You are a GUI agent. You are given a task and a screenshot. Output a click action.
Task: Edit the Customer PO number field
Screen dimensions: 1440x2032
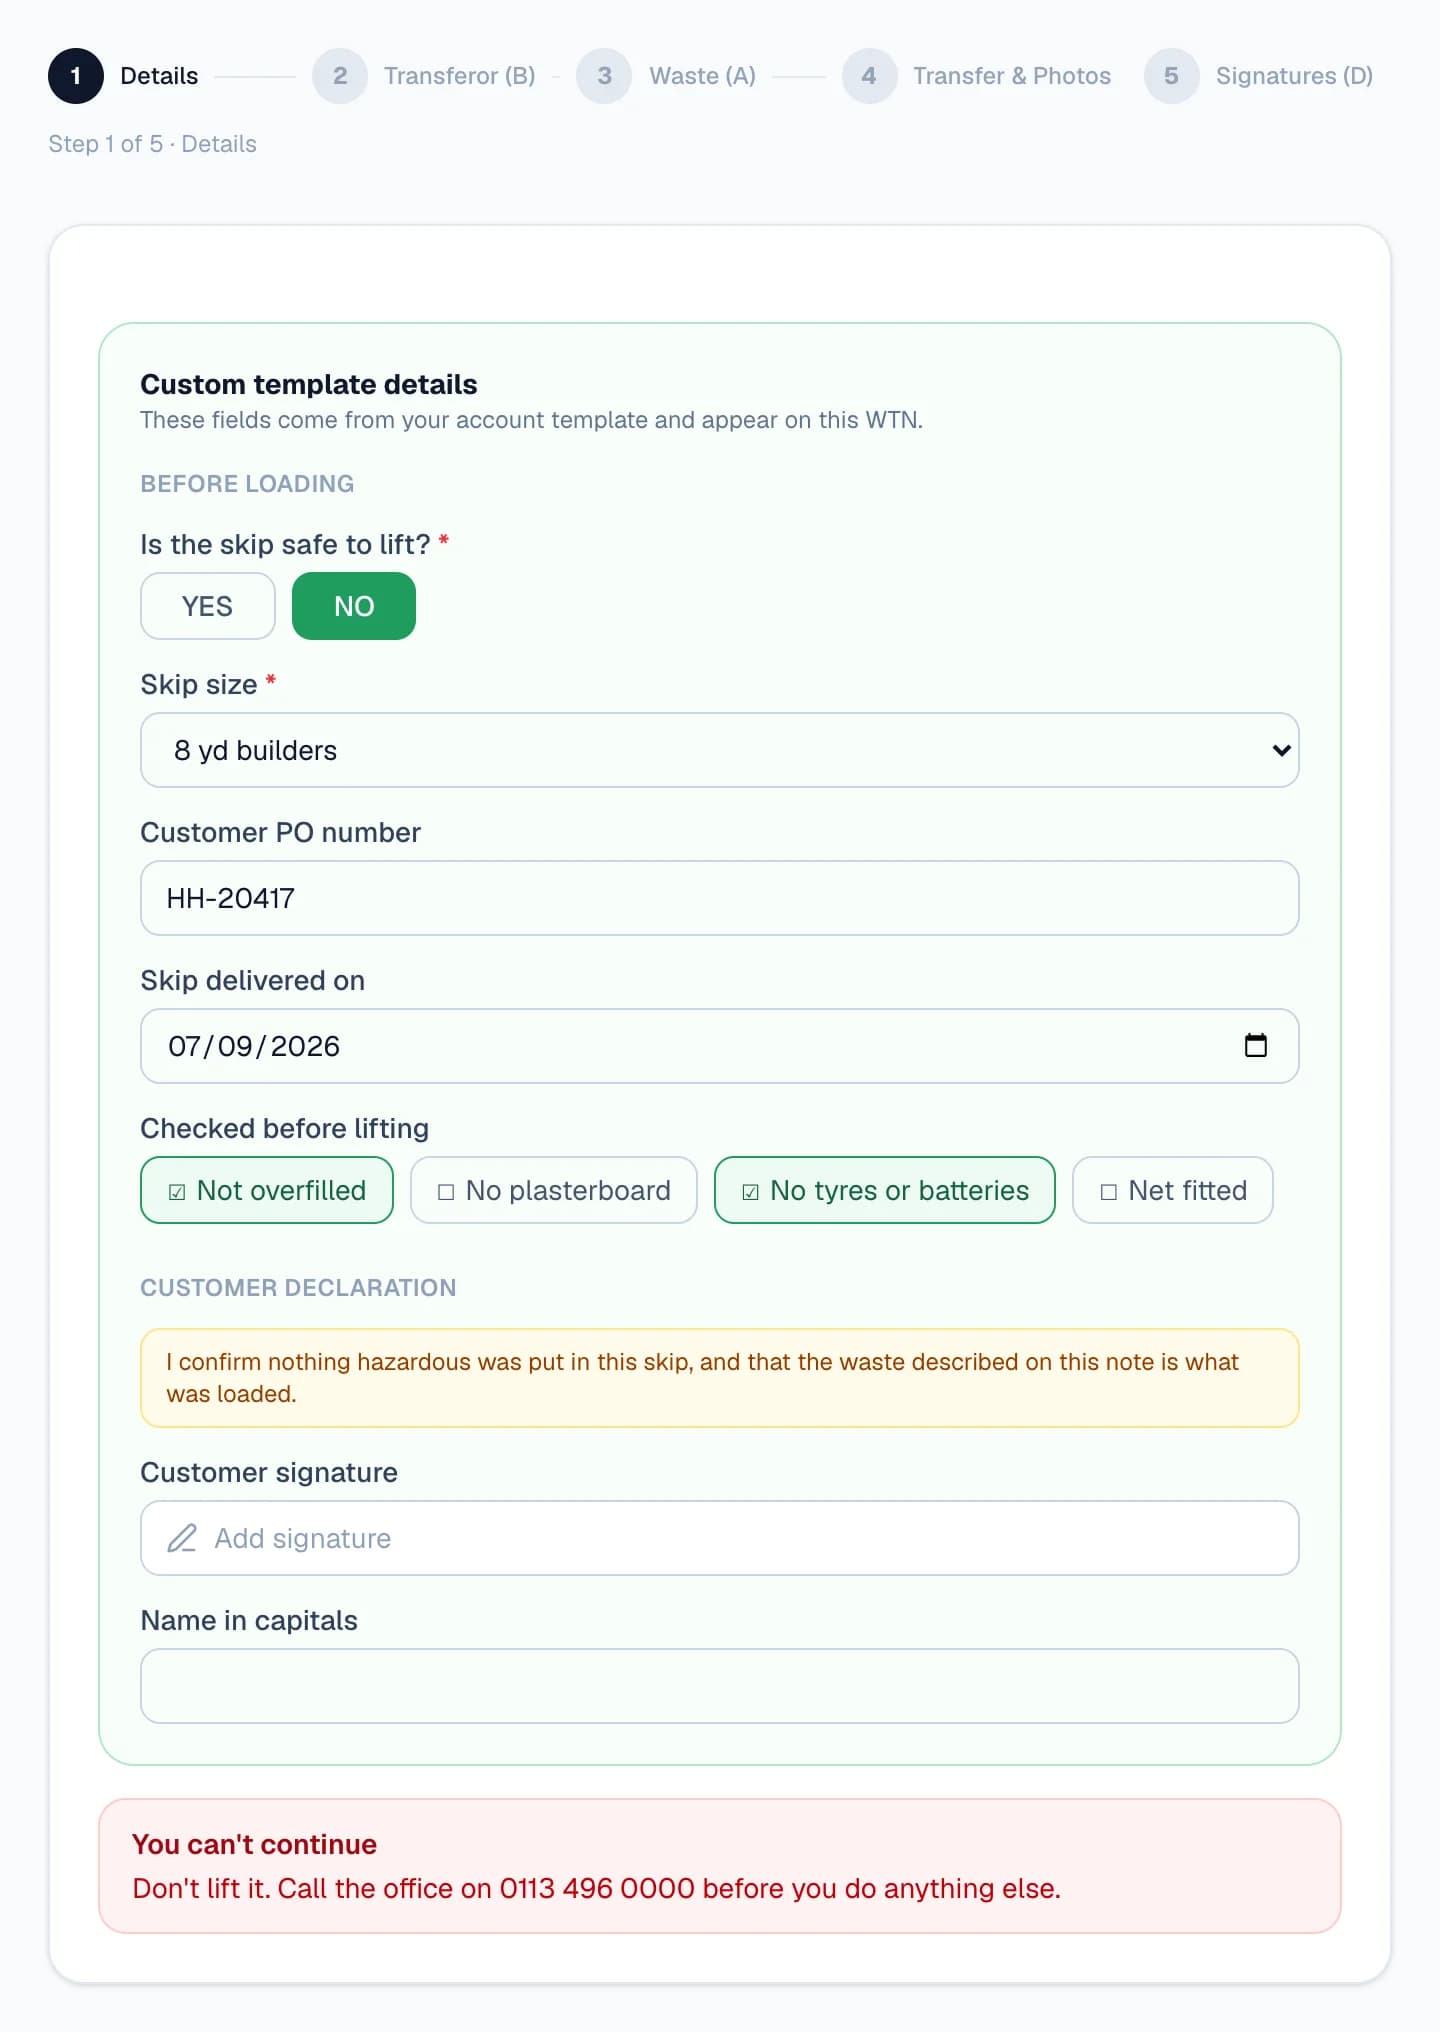(720, 898)
